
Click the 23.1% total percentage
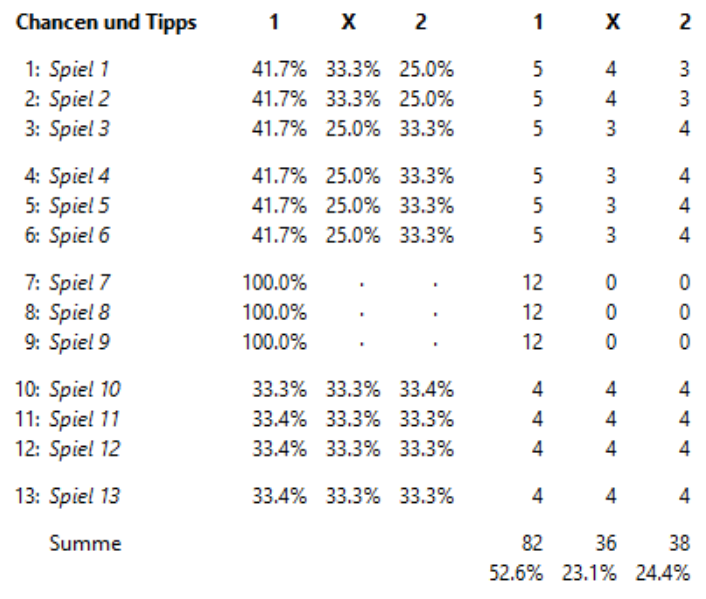point(589,573)
